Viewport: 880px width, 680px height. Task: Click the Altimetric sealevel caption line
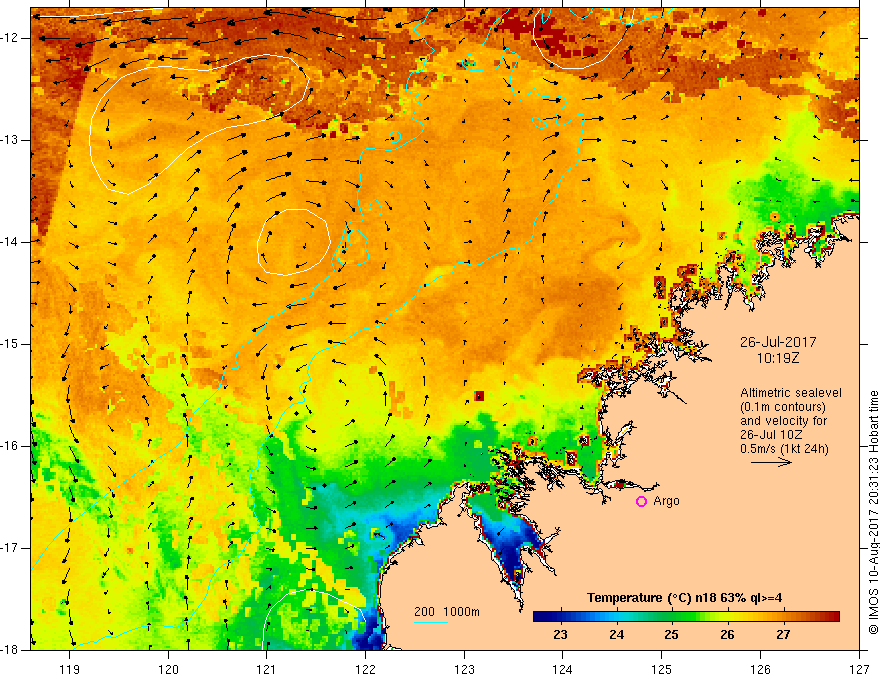pyautogui.click(x=791, y=393)
